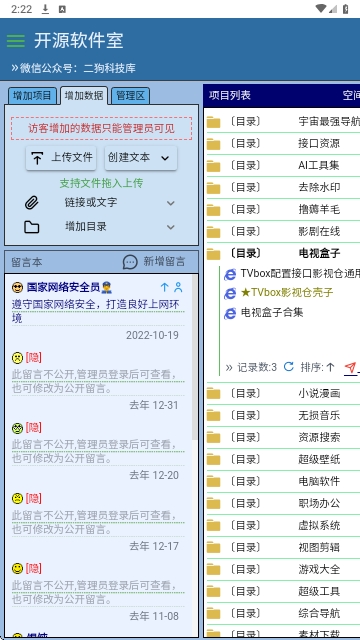Expand the 增加目录 section chevron
The image size is (360, 640).
coord(171,227)
